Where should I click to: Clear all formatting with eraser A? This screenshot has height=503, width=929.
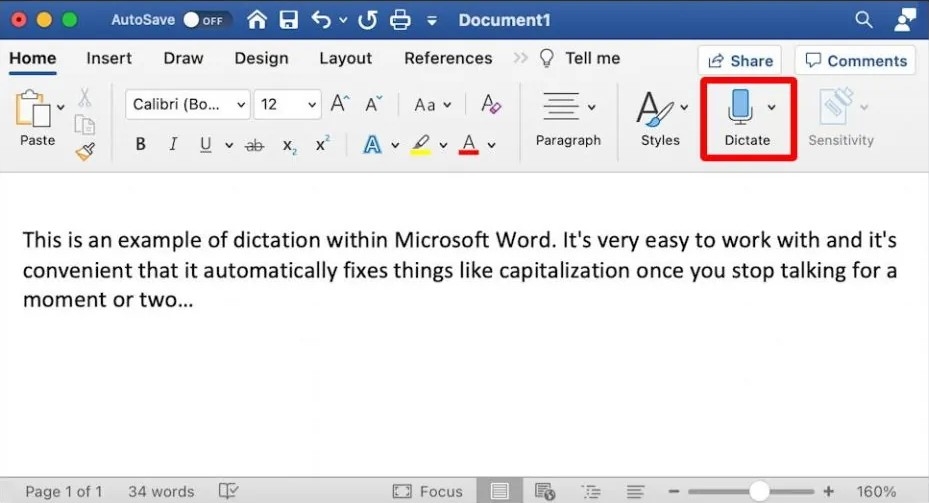coord(491,104)
